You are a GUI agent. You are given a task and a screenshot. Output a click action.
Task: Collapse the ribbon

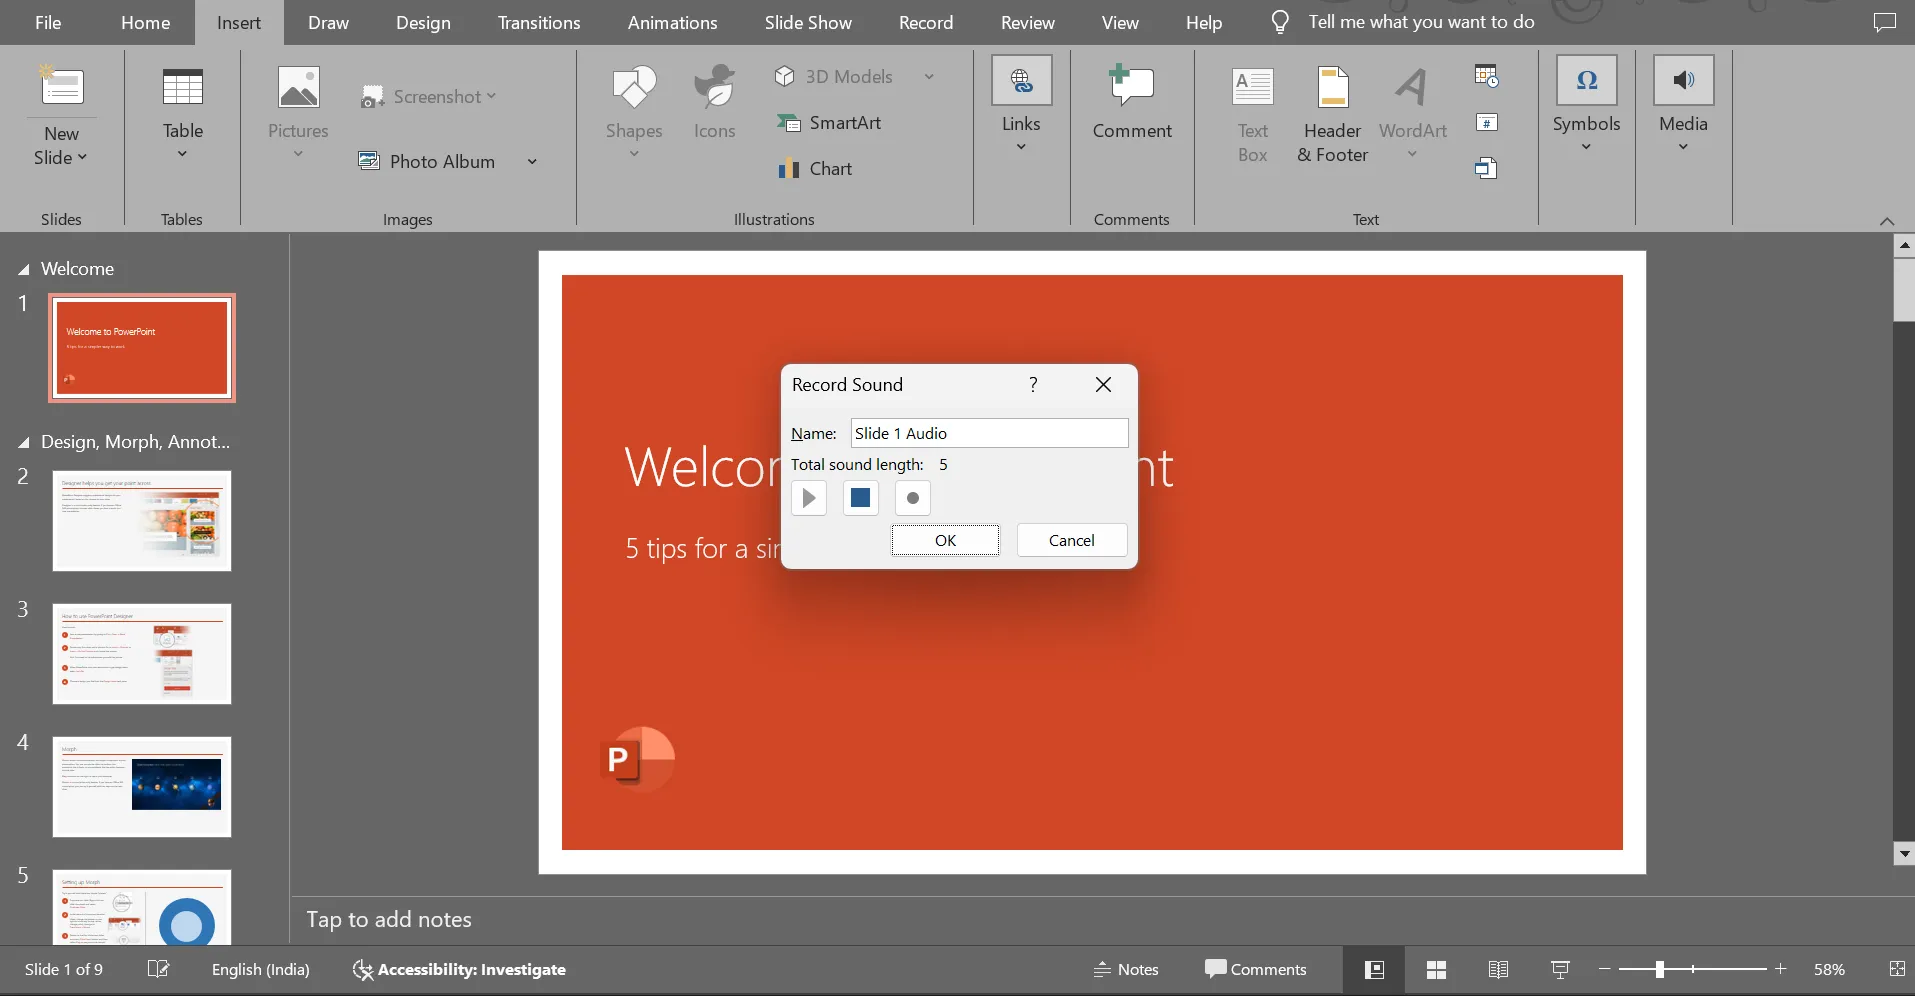(x=1886, y=221)
